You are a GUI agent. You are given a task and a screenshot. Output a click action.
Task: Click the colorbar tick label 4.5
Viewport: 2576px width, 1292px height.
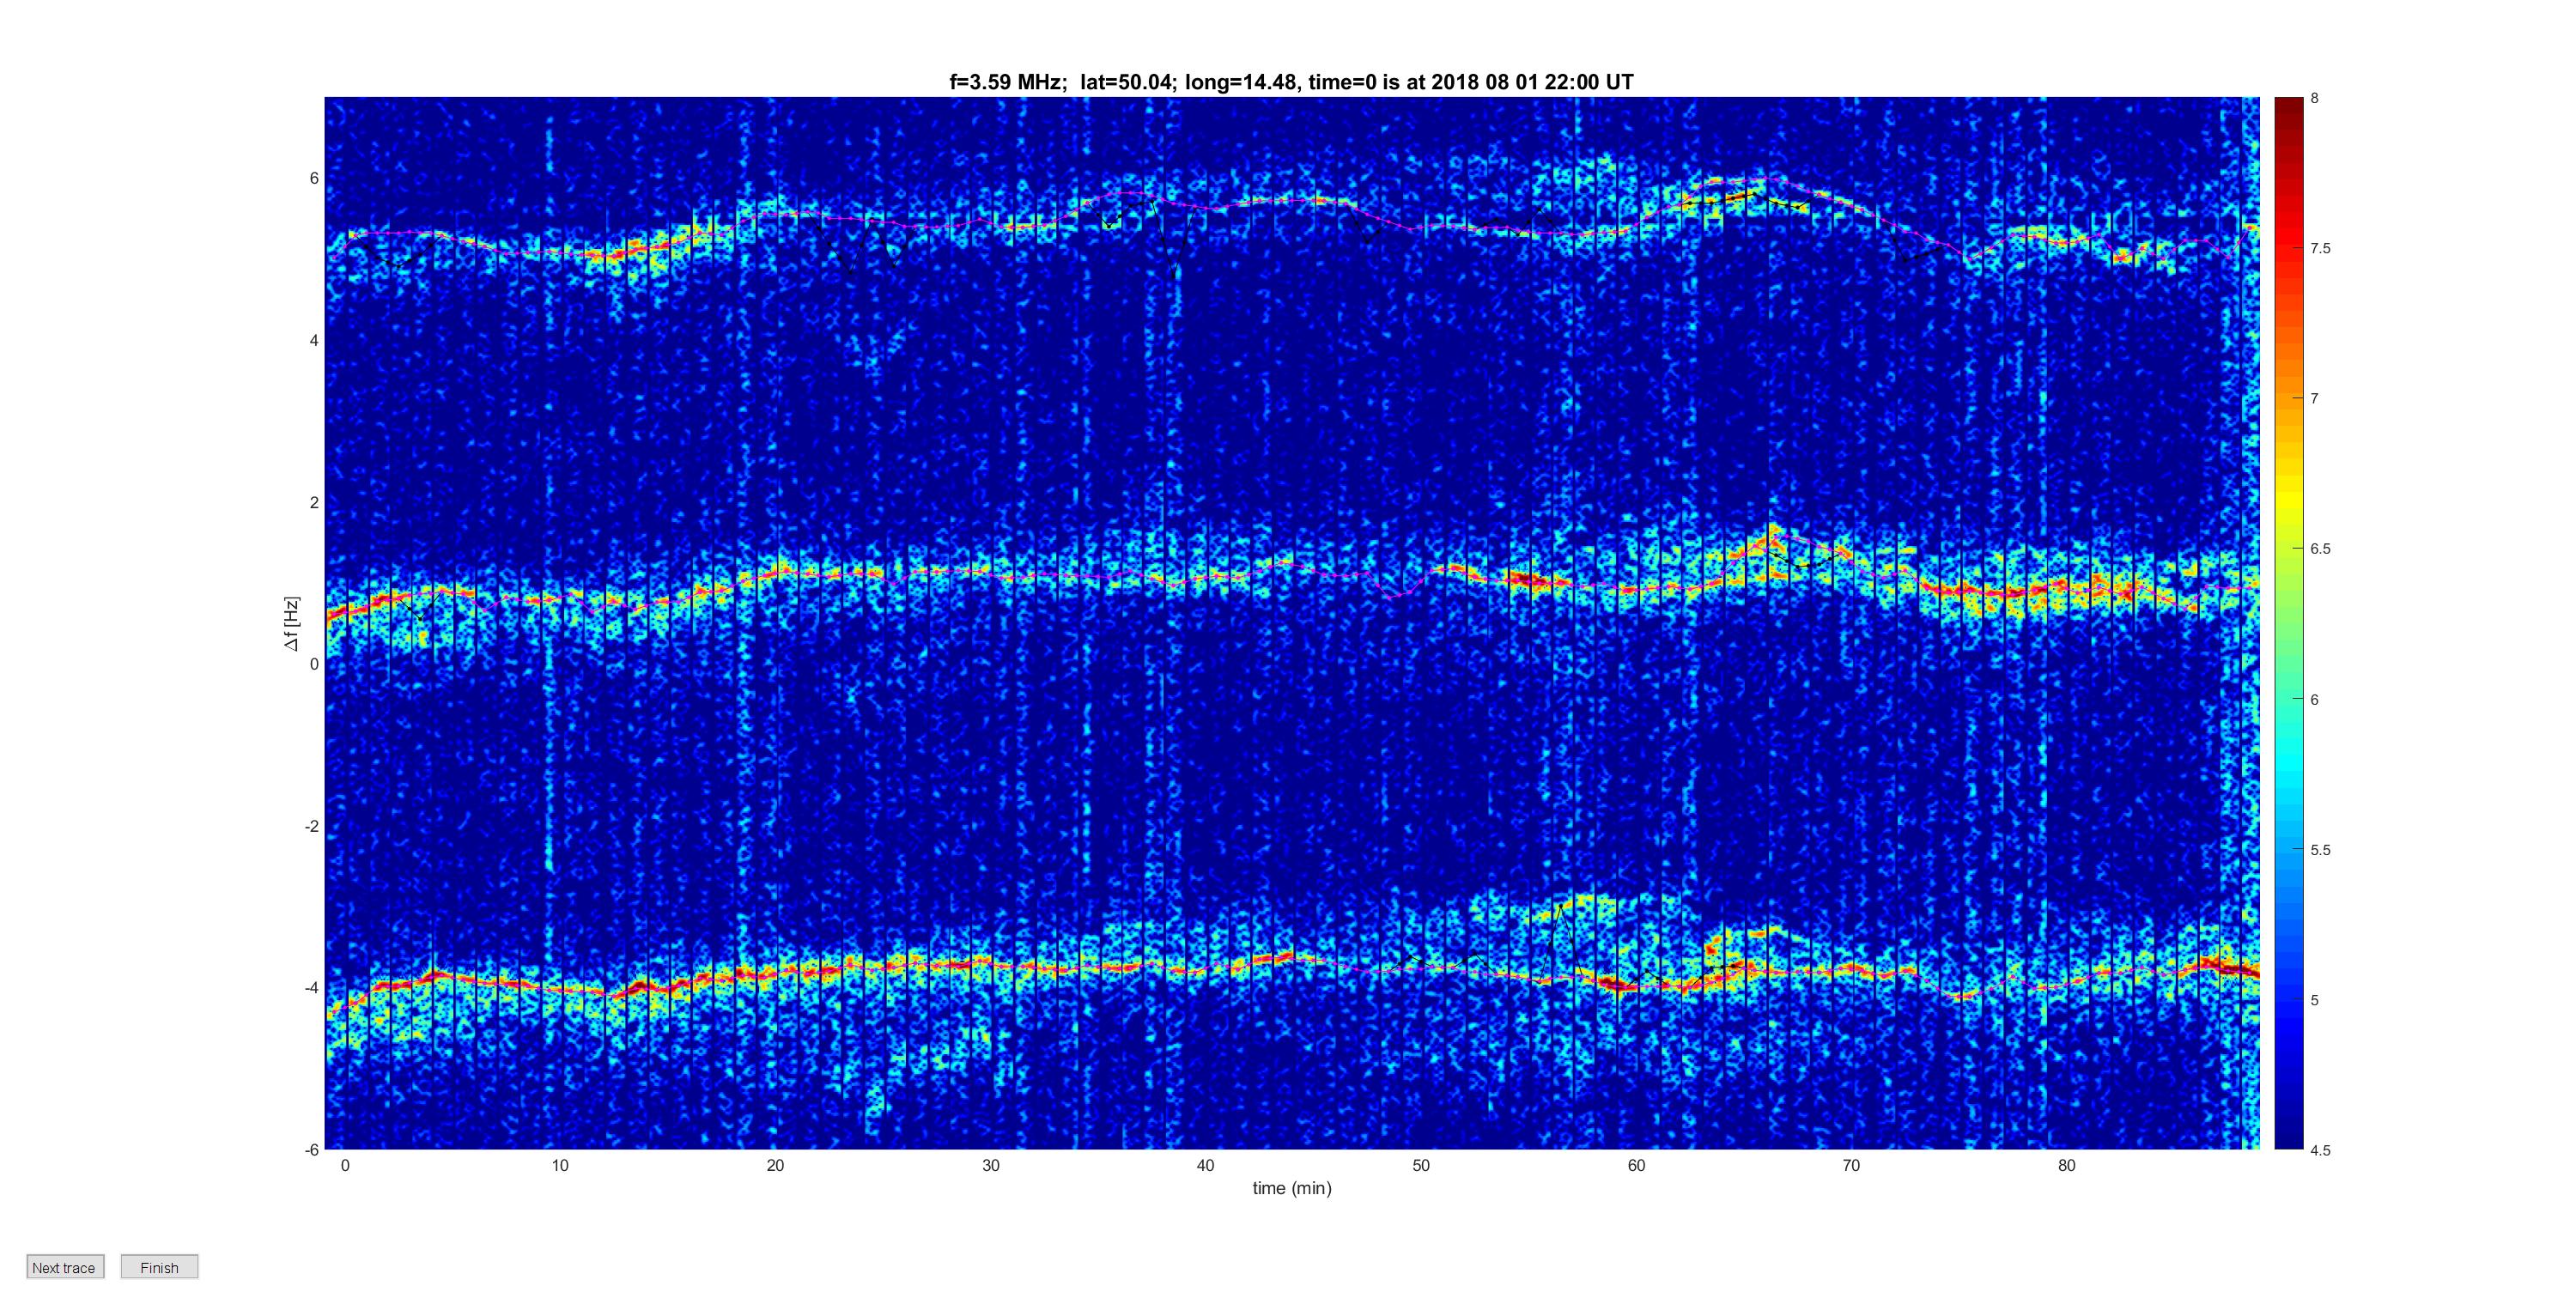coord(2320,1150)
